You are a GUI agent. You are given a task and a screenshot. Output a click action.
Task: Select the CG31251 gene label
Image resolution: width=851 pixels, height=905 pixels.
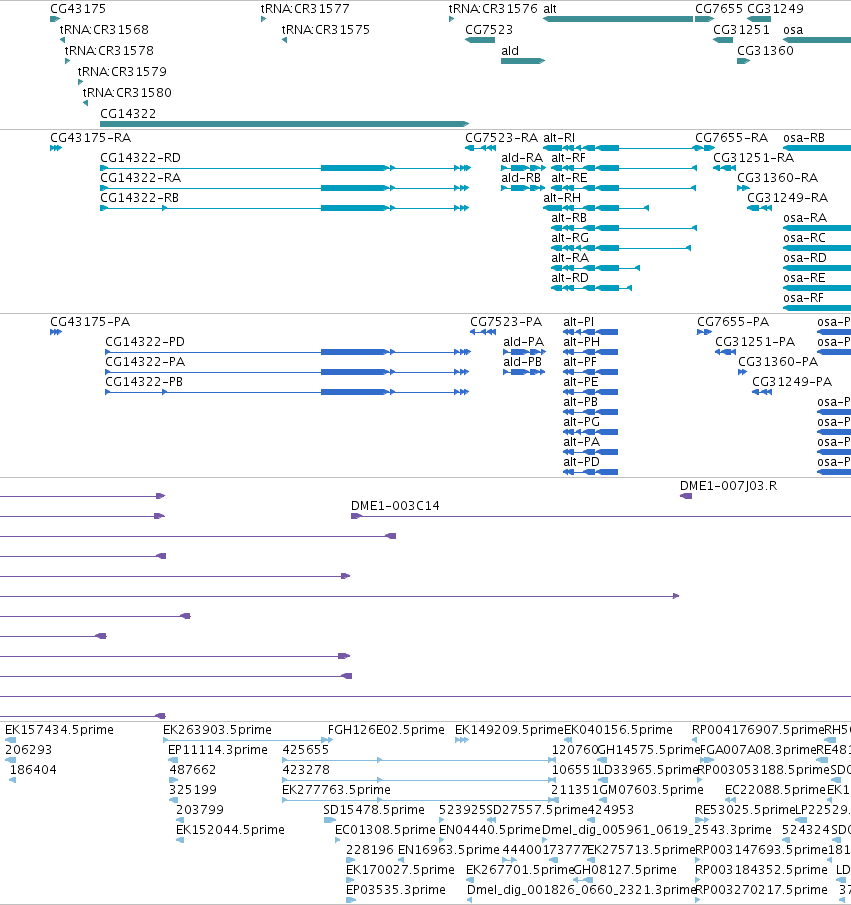click(x=741, y=29)
